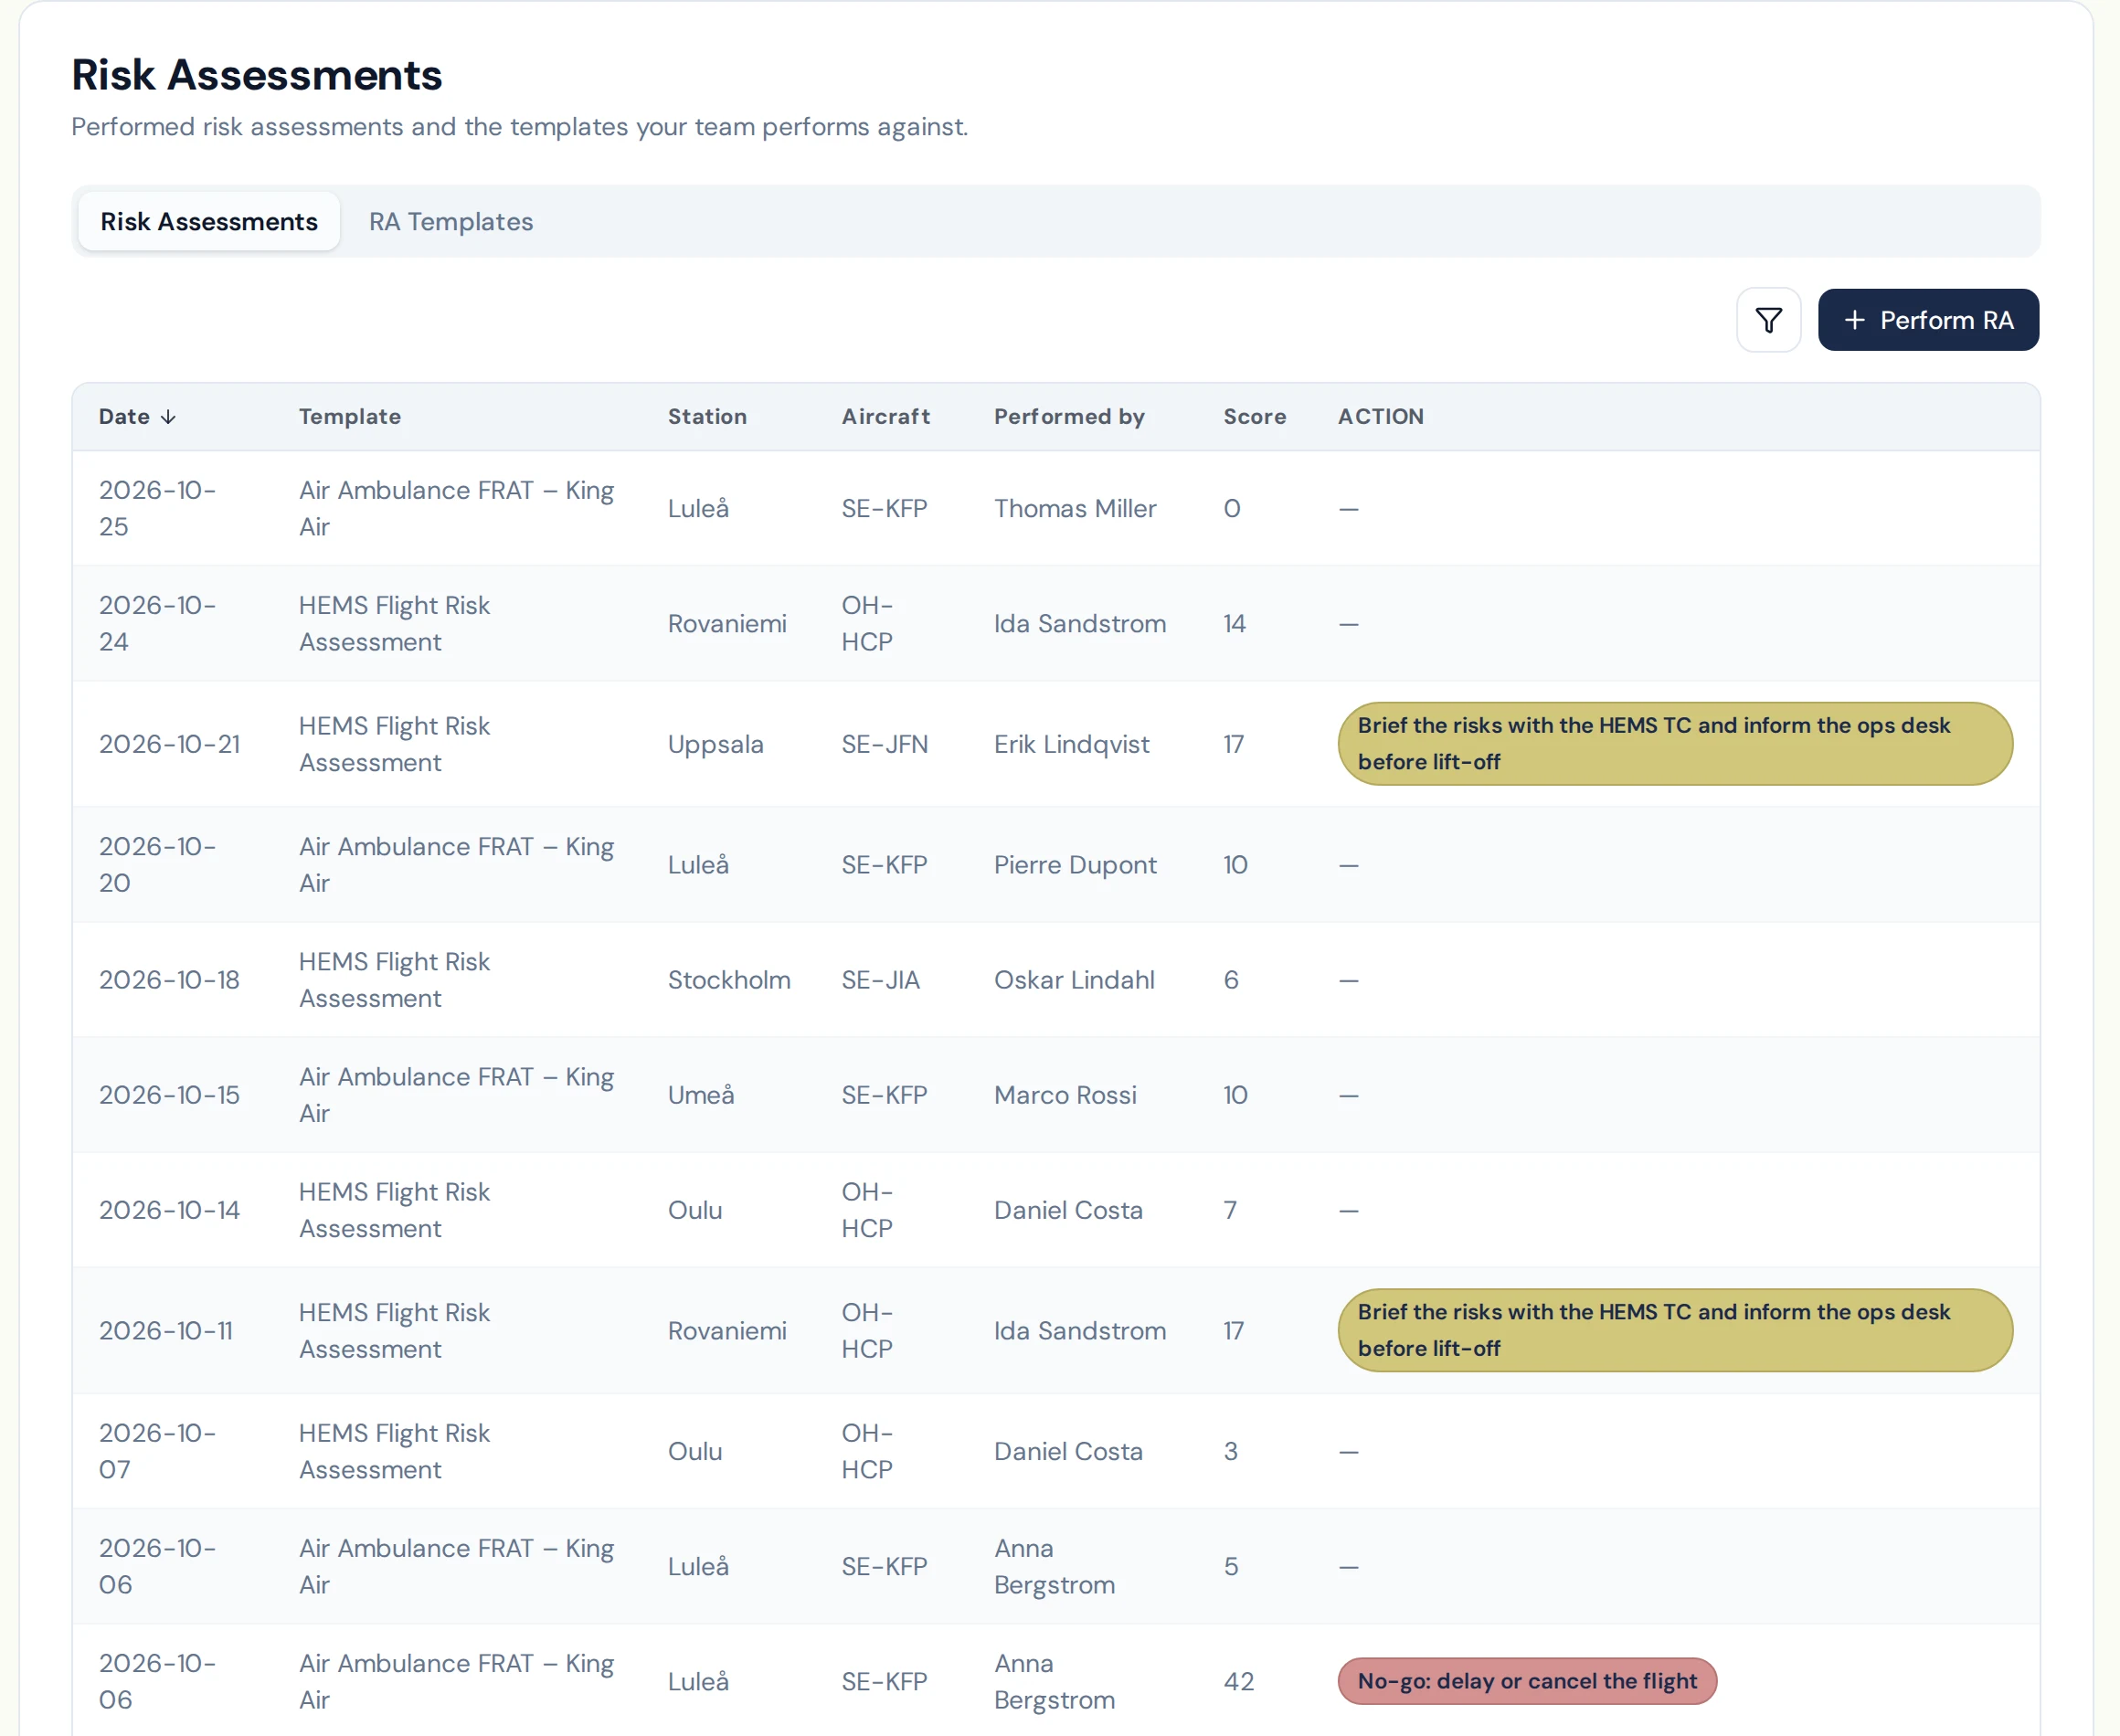Click the SE-JFN aircraft cell

(x=885, y=744)
